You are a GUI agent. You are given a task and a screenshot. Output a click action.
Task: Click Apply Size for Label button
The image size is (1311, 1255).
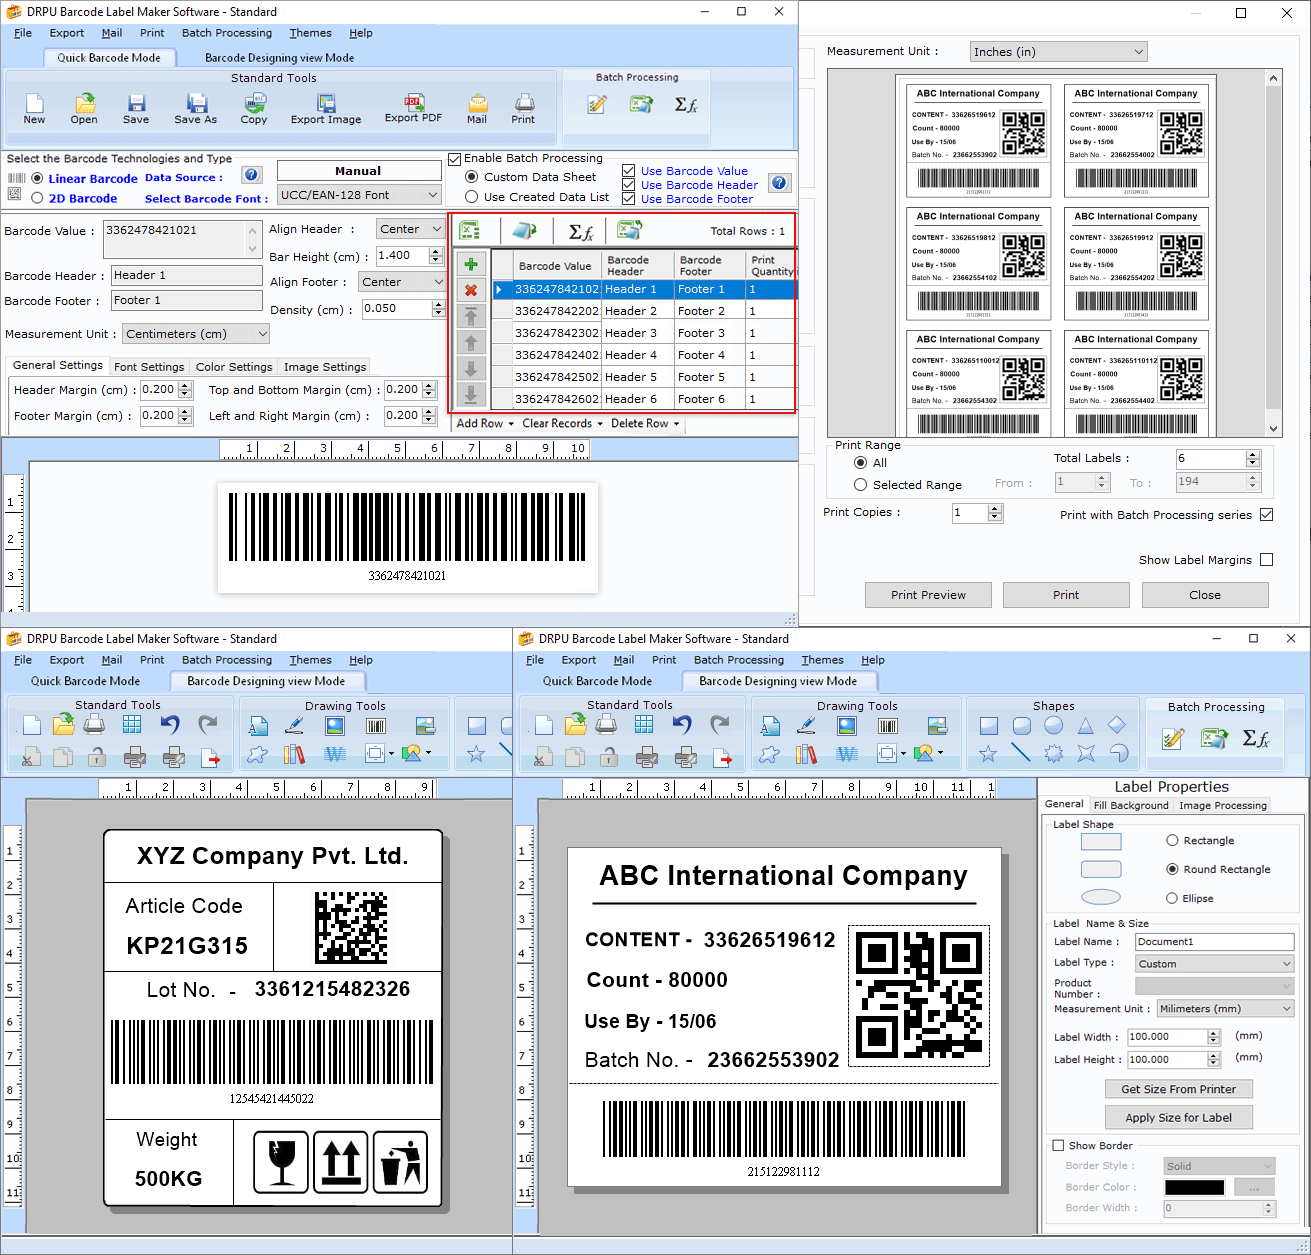click(x=1179, y=1118)
